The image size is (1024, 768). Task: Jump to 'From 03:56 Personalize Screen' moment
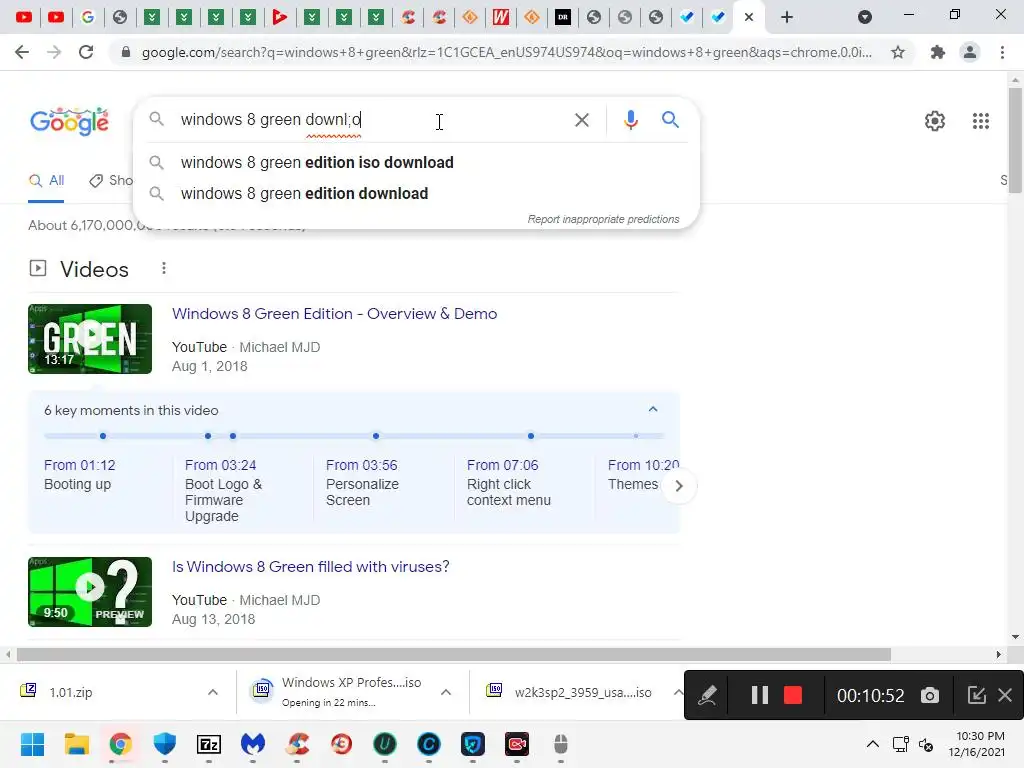(x=362, y=483)
